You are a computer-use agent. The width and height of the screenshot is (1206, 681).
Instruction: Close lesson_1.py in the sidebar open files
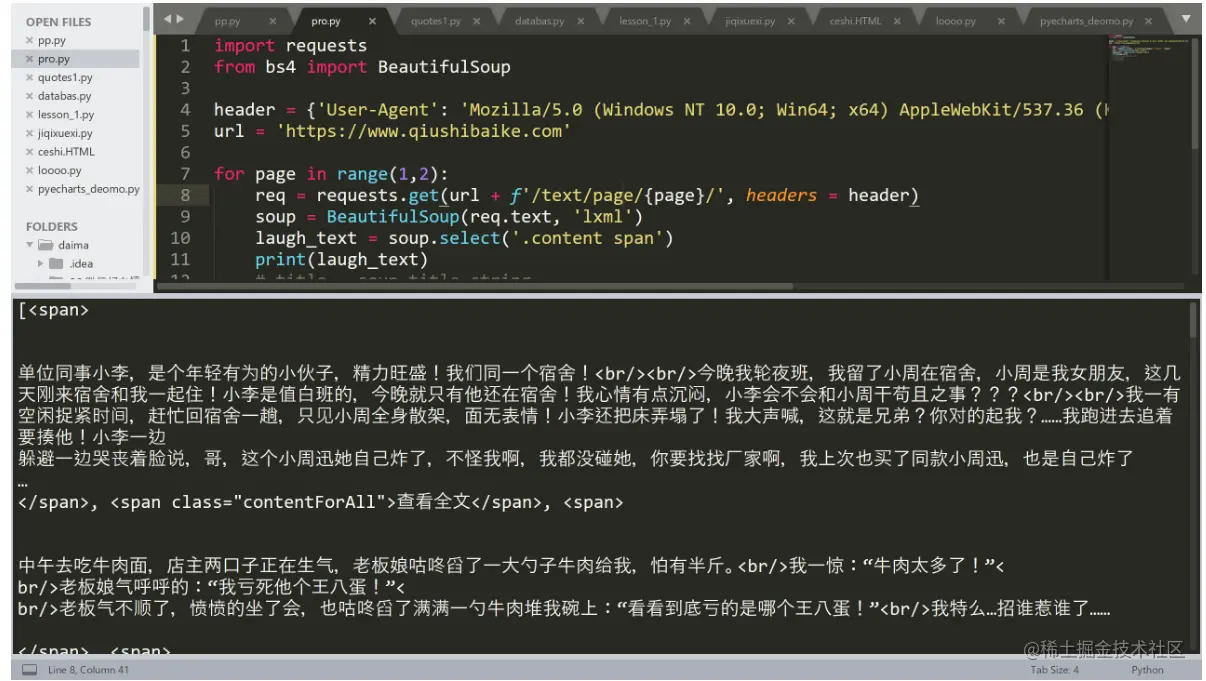click(29, 115)
